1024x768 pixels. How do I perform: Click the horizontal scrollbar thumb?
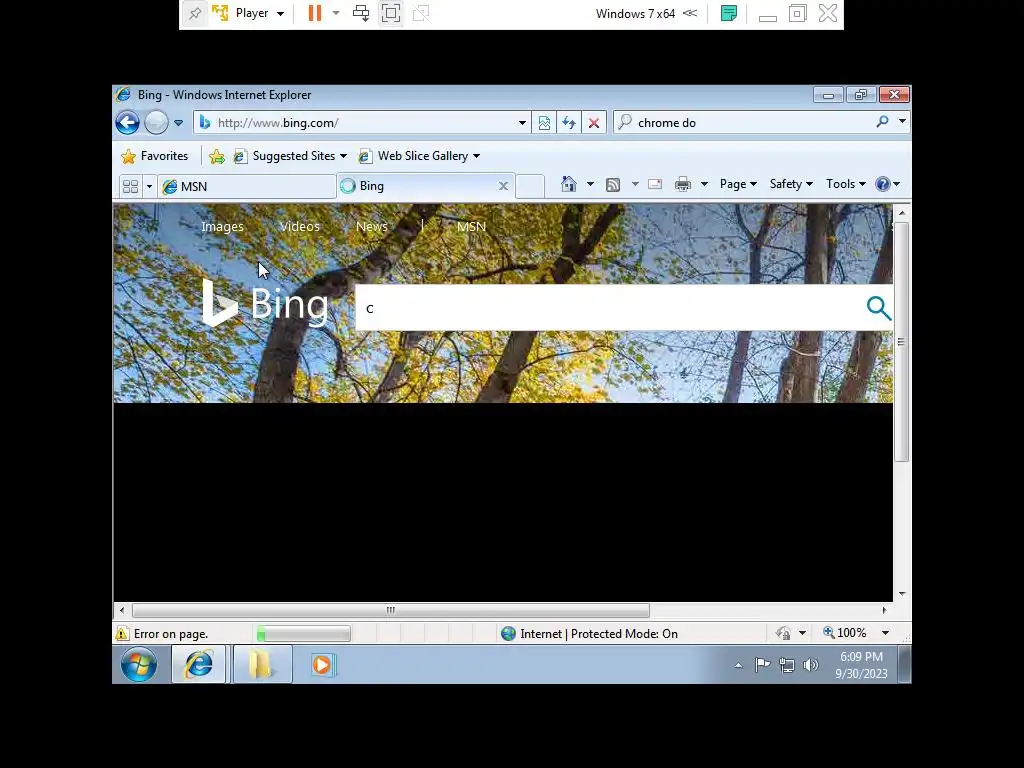tap(391, 610)
